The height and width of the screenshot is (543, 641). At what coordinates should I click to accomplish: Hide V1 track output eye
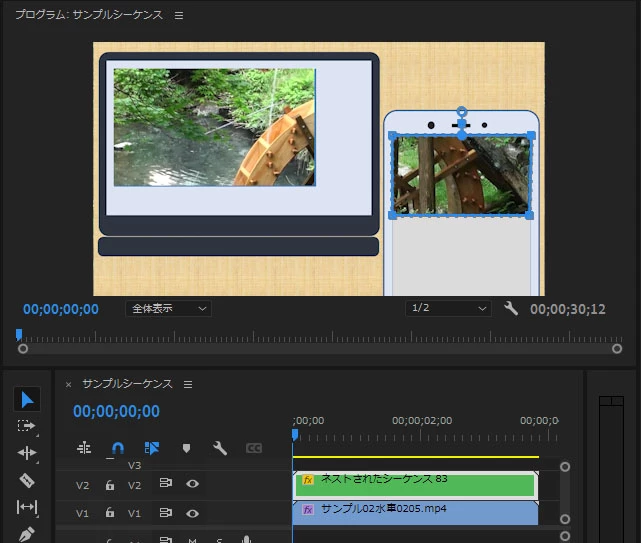tap(193, 514)
